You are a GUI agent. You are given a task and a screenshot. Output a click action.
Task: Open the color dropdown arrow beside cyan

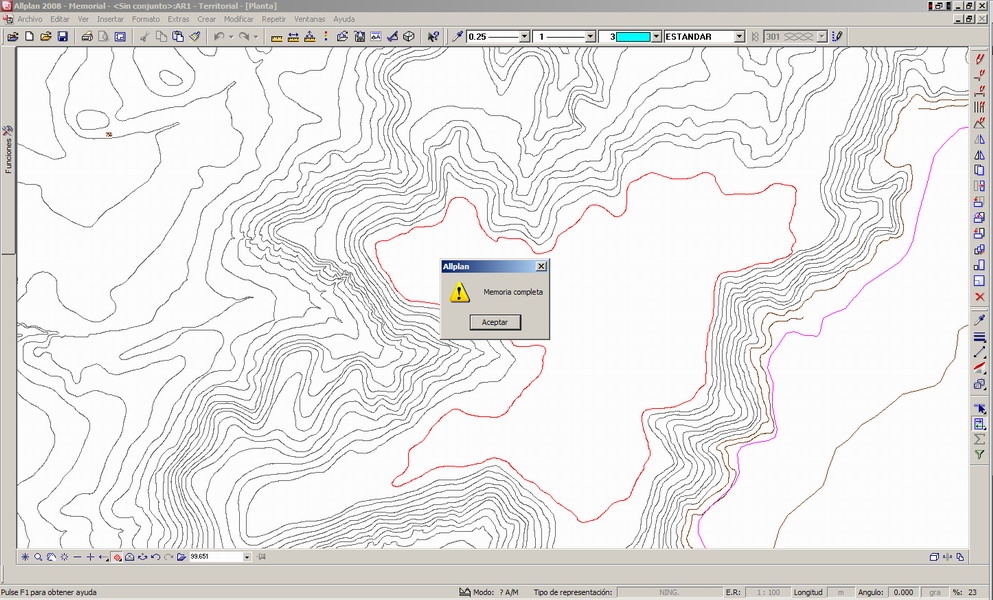tap(656, 37)
